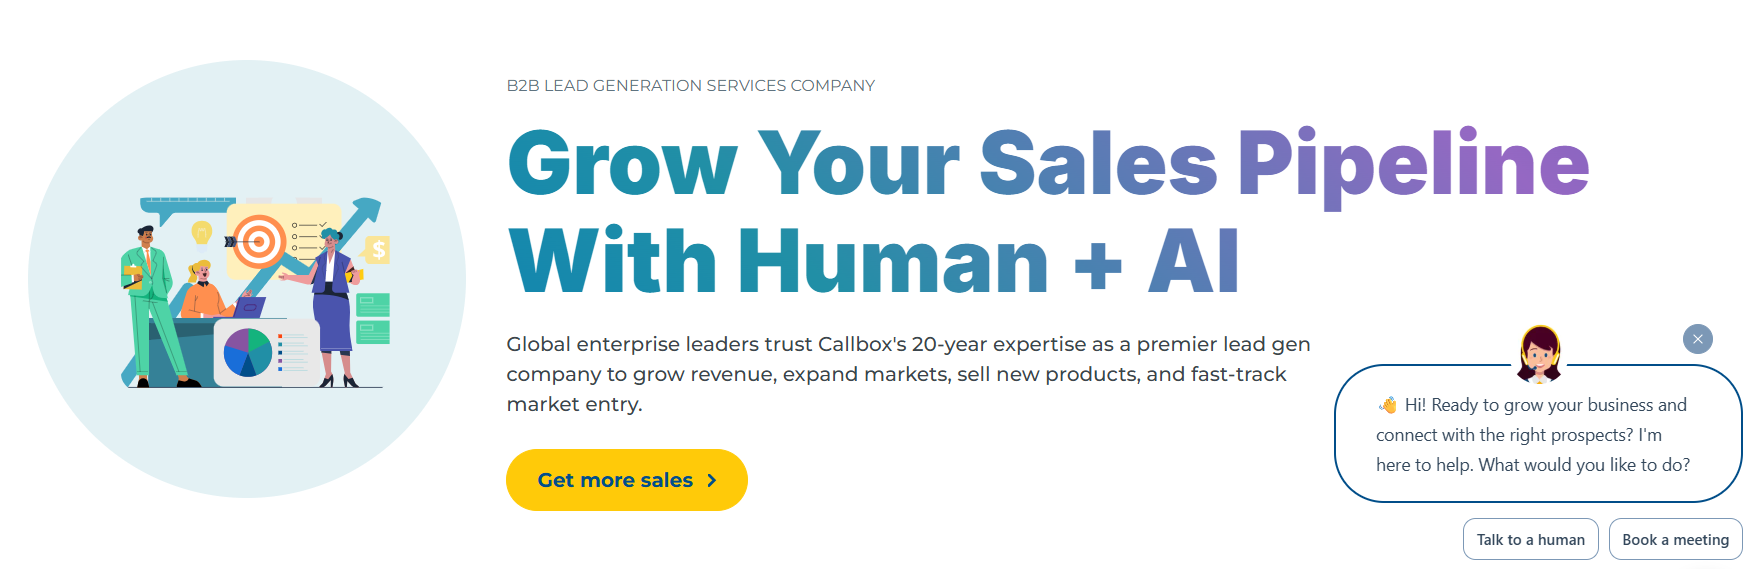Click the chevron arrow on Get more sales
This screenshot has height=569, width=1754.
(712, 481)
